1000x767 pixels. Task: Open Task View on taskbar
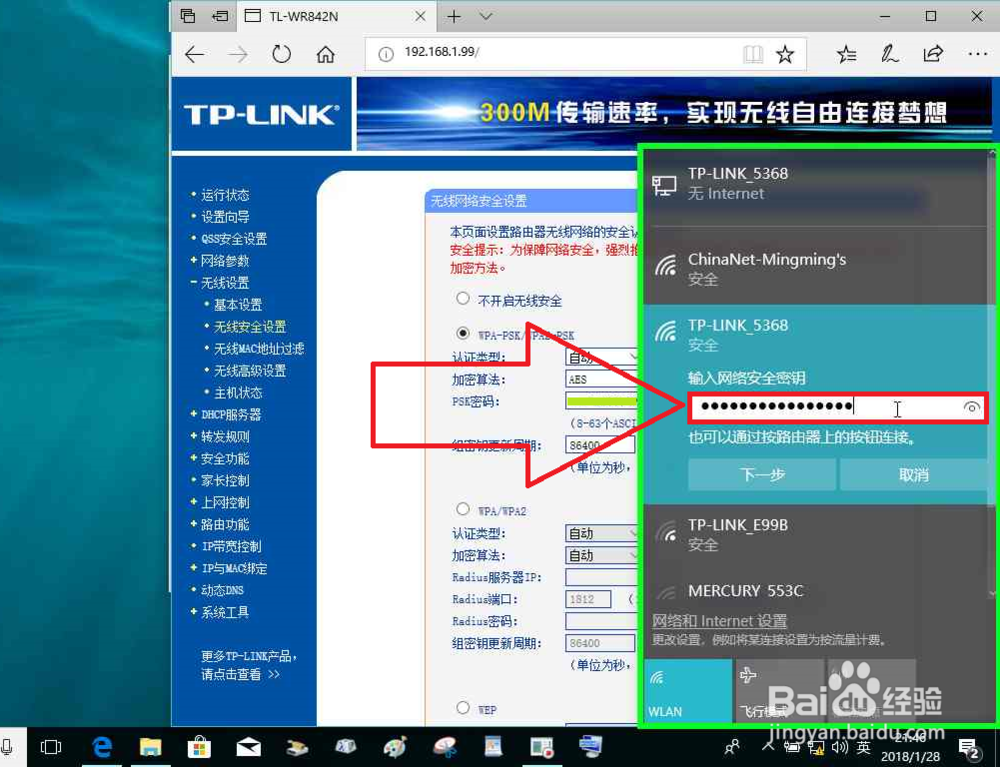(x=51, y=747)
